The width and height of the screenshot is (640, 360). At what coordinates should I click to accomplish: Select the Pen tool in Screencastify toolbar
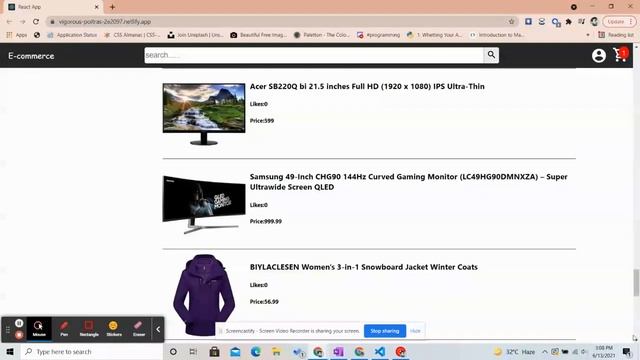tap(64, 329)
